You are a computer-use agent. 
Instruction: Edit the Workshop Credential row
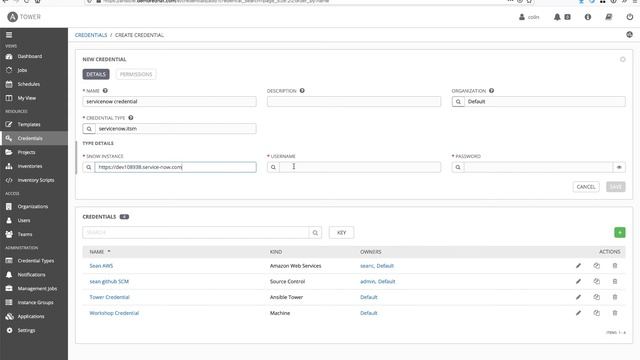pos(578,313)
